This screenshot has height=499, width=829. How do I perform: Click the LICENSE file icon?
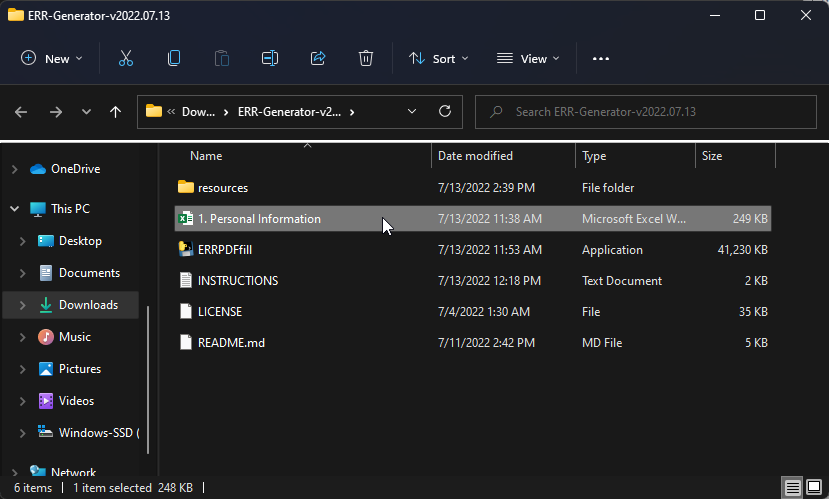pyautogui.click(x=186, y=311)
